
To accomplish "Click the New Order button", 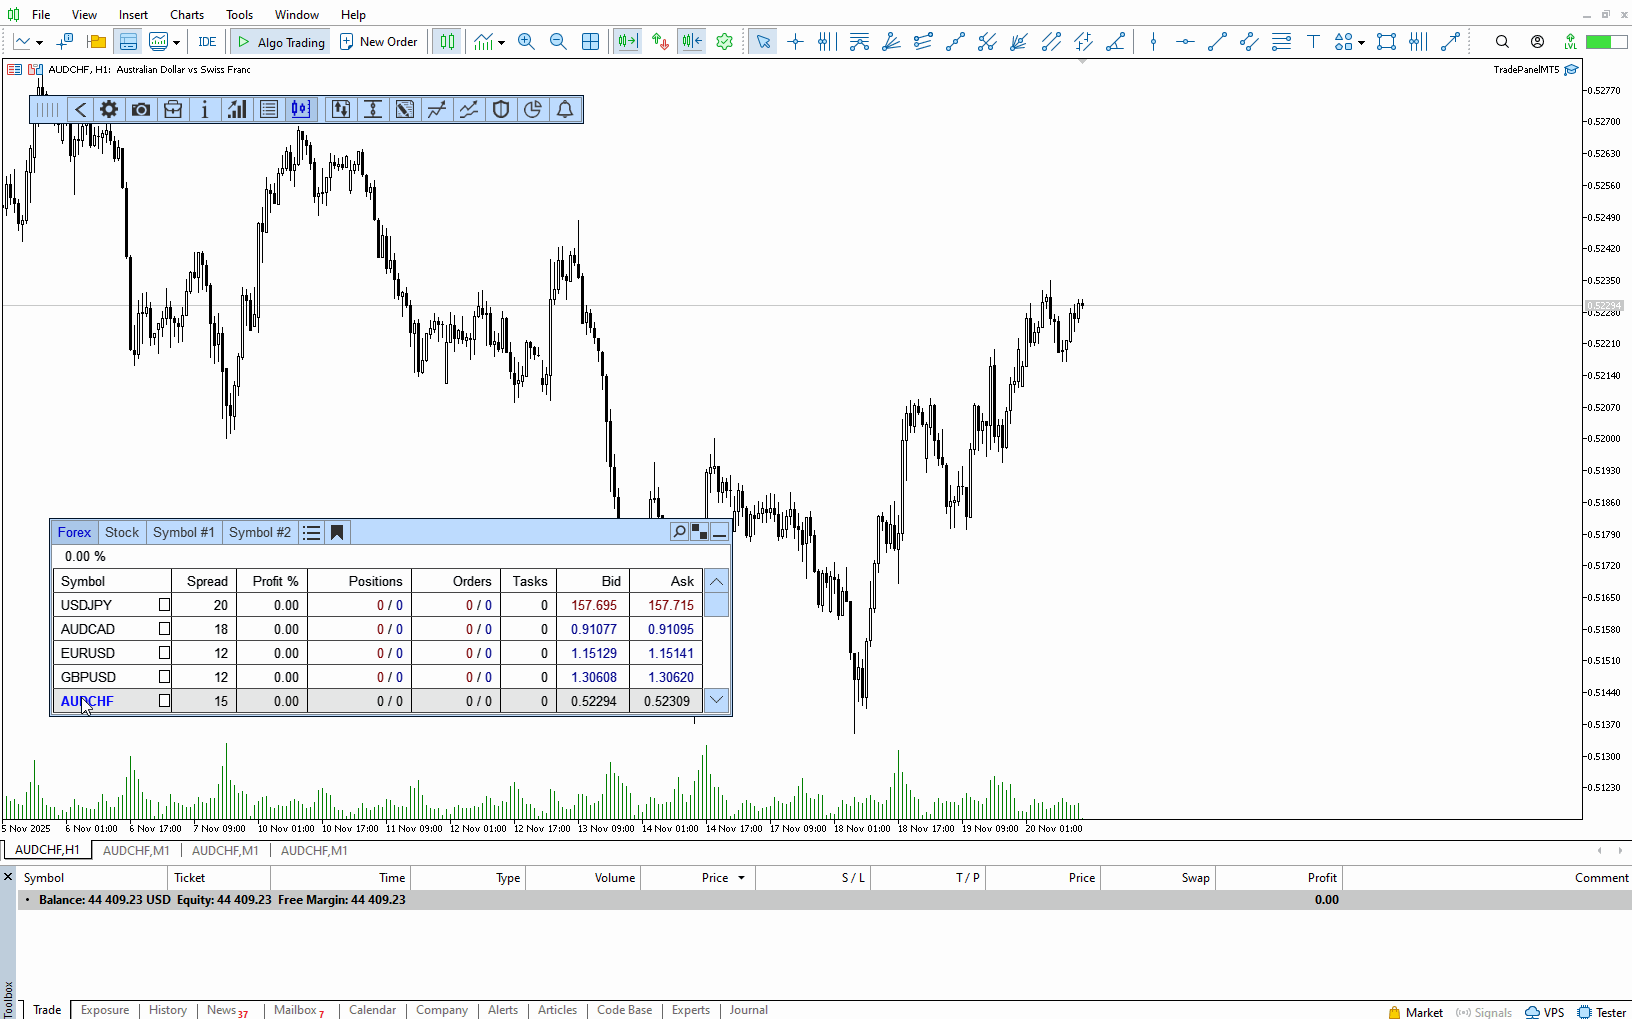I will point(379,42).
